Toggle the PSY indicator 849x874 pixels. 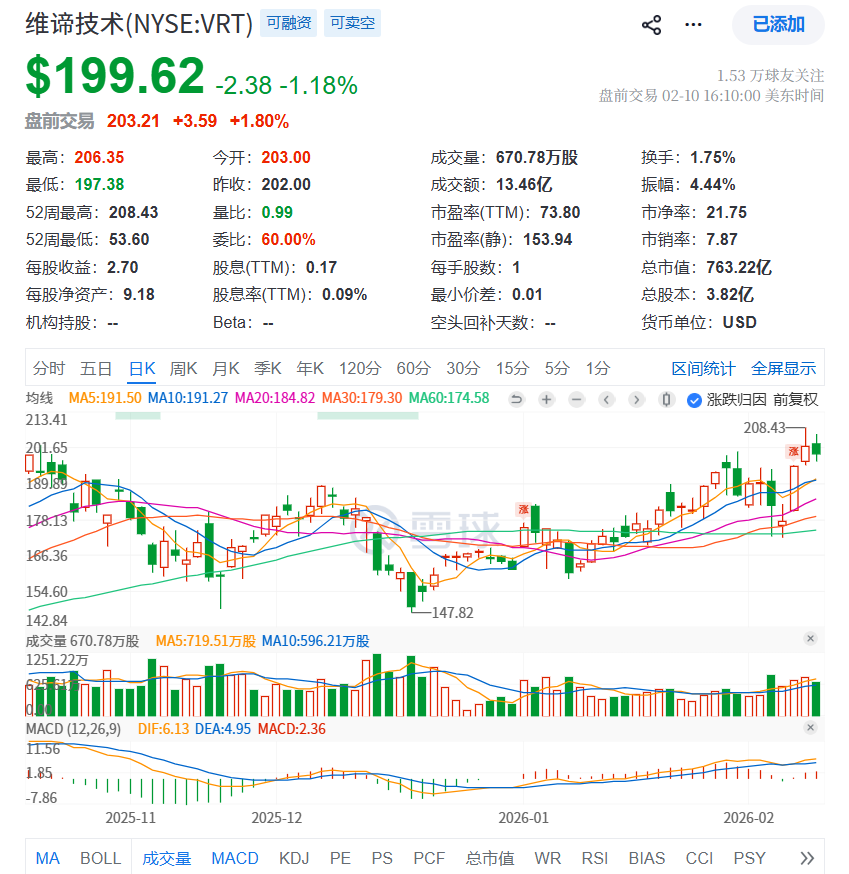pos(749,858)
